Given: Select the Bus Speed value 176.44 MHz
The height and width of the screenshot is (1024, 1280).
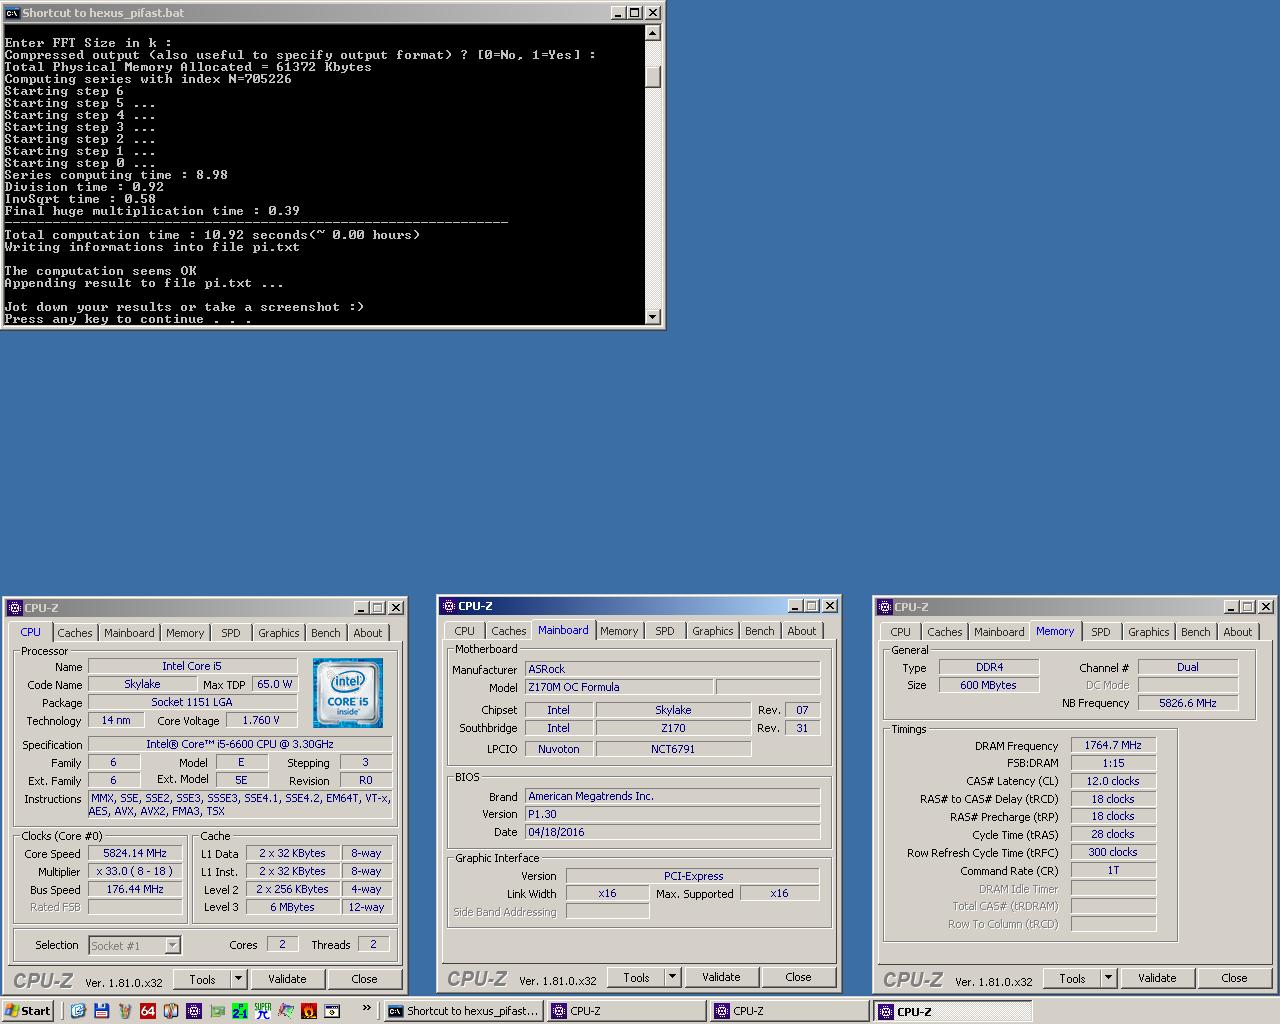Looking at the screenshot, I should click(x=135, y=889).
